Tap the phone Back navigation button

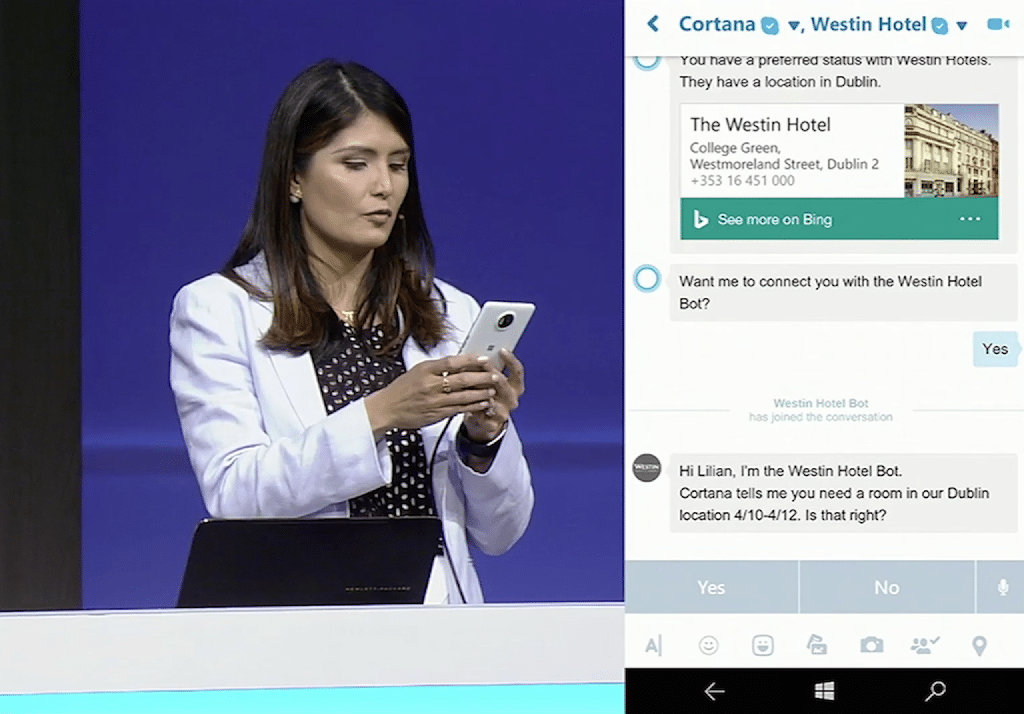click(x=714, y=691)
